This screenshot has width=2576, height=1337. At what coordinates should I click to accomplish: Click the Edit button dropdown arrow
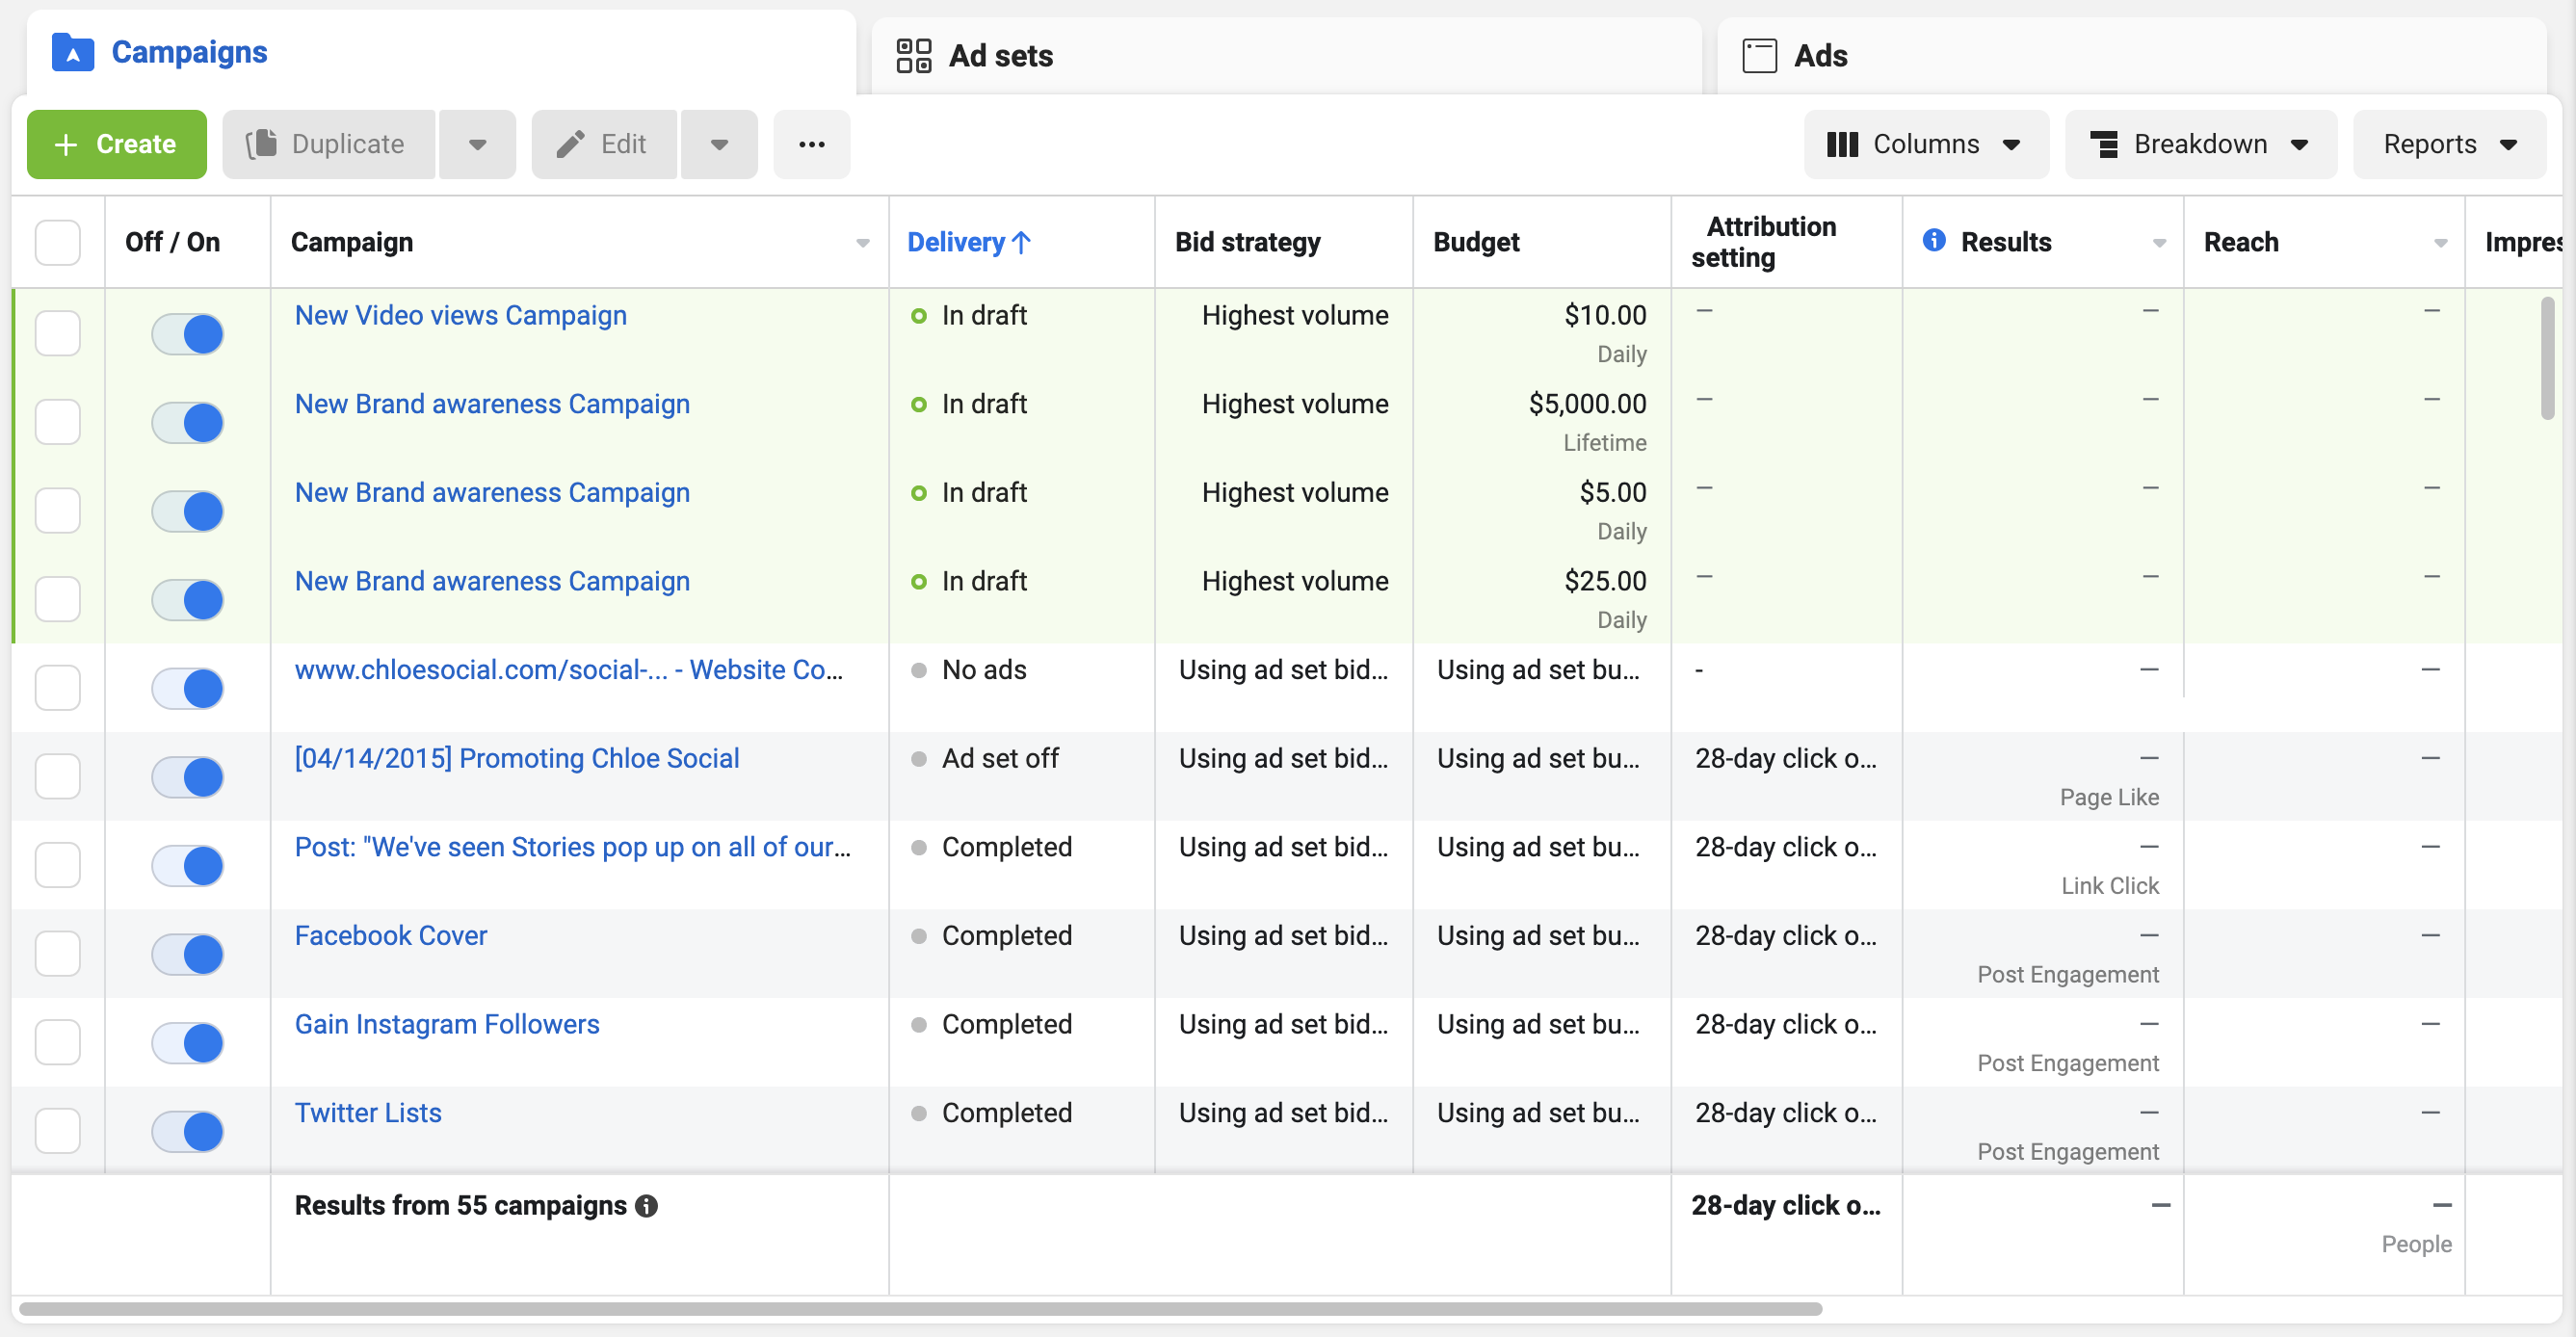click(x=718, y=144)
